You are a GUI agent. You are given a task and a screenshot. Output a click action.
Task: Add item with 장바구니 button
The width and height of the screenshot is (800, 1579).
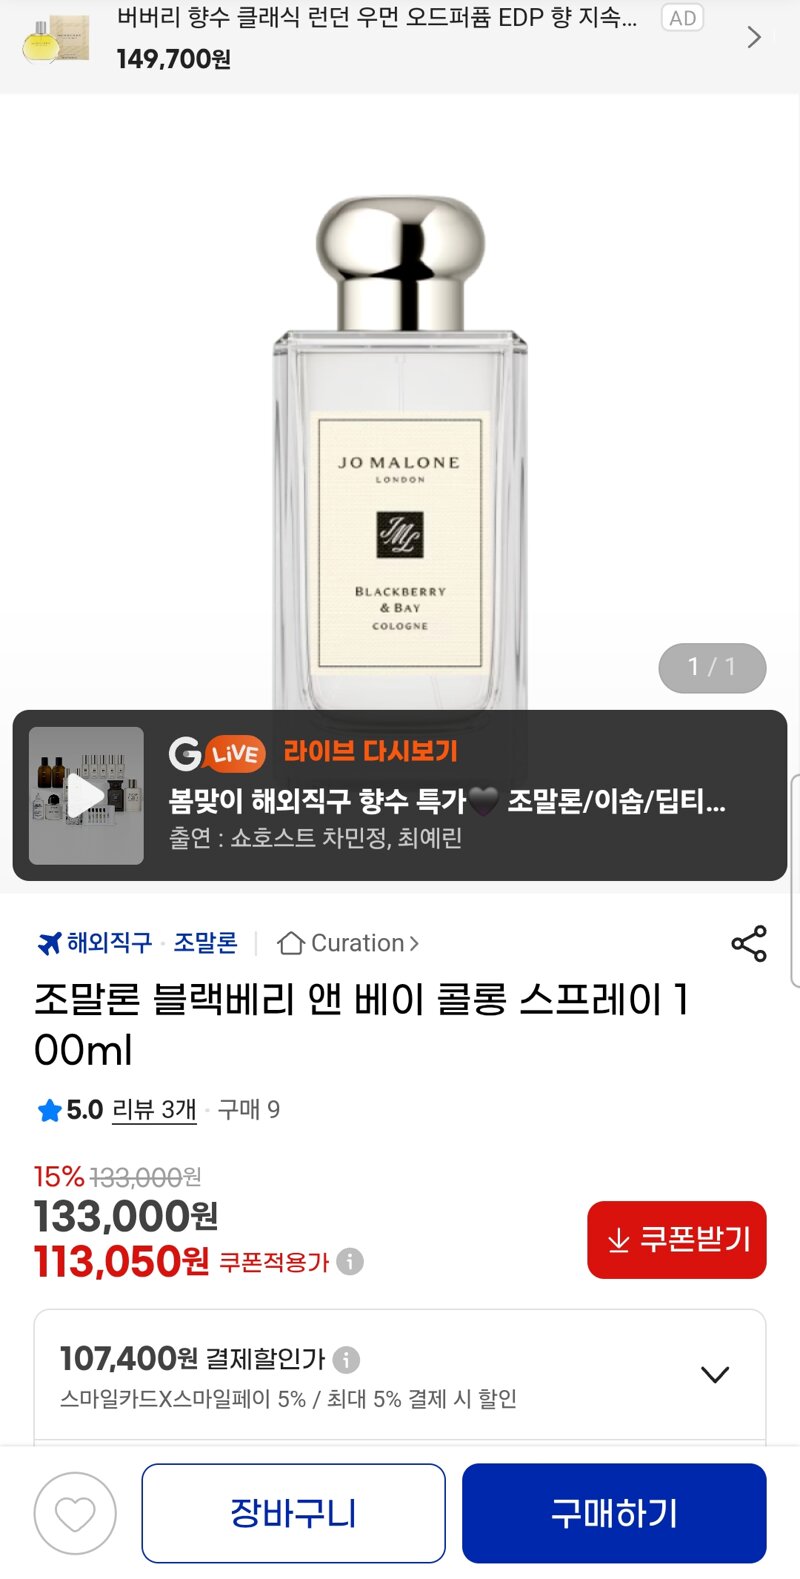[293, 1514]
